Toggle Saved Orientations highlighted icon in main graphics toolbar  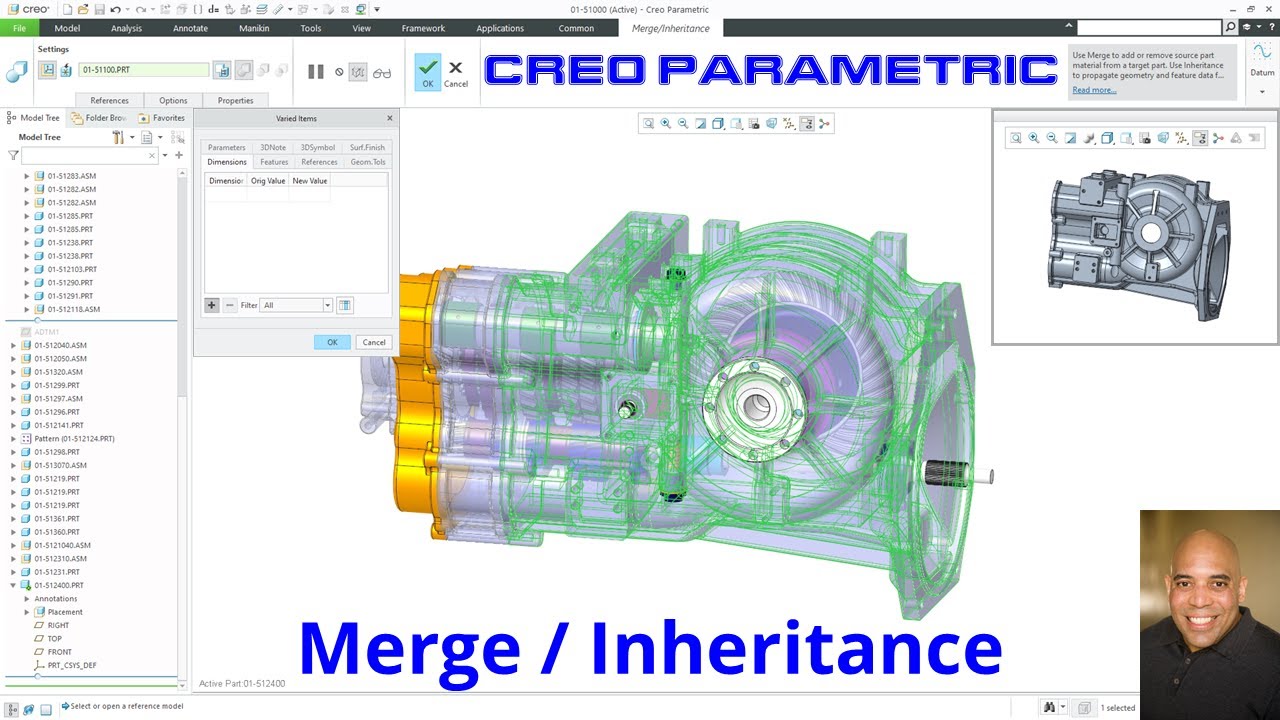[x=806, y=123]
